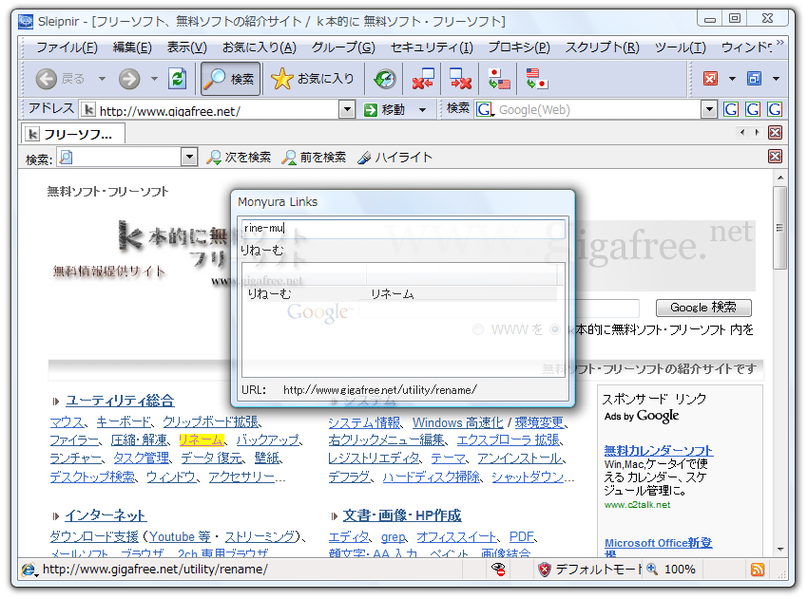
Task: Click the 移動 go button
Action: pyautogui.click(x=384, y=110)
